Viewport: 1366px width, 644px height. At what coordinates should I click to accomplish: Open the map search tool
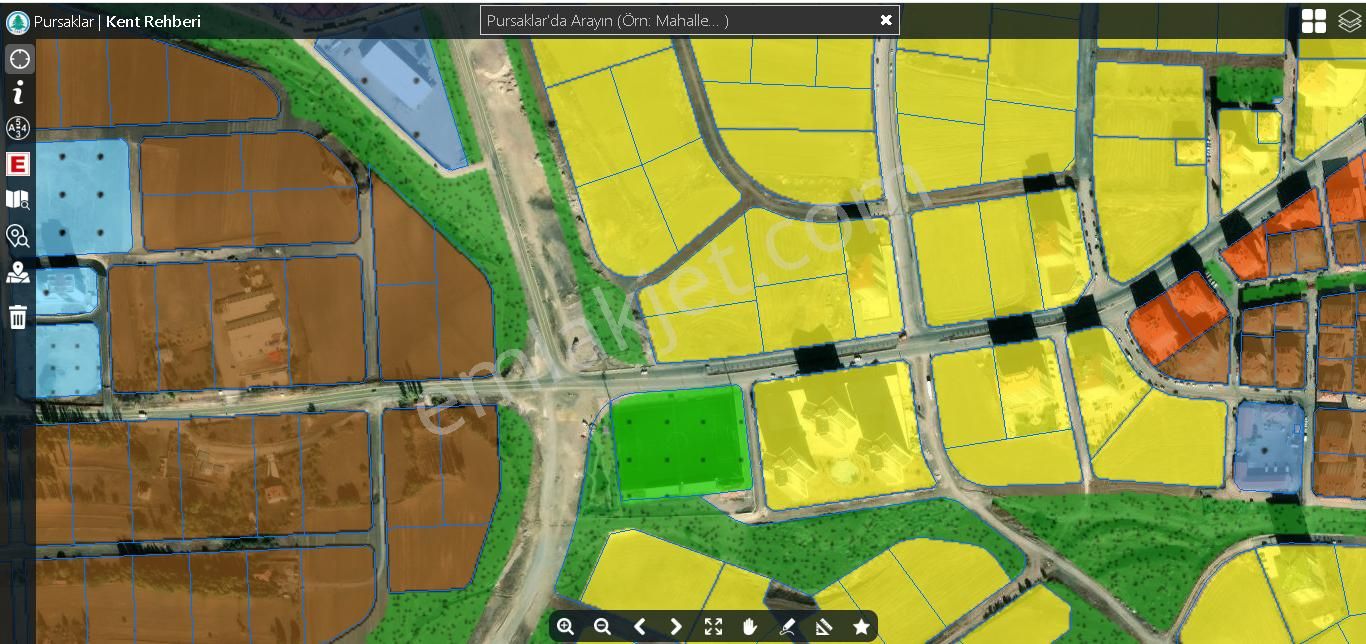pos(18,200)
